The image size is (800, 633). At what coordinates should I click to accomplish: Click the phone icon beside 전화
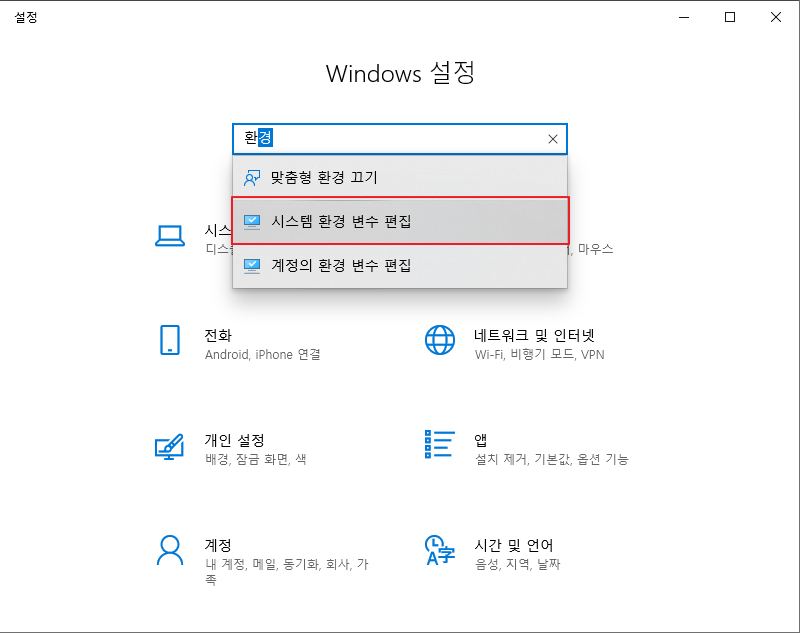169,340
